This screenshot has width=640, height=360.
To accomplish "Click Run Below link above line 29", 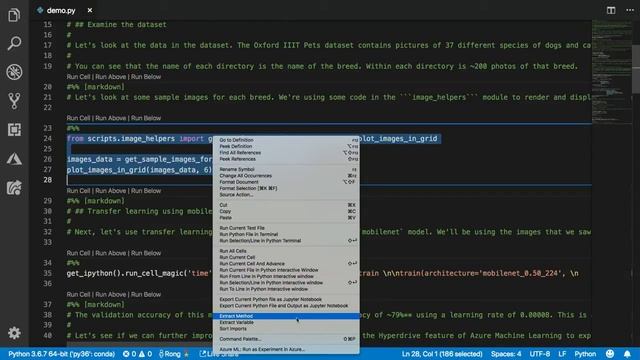I will (146, 191).
